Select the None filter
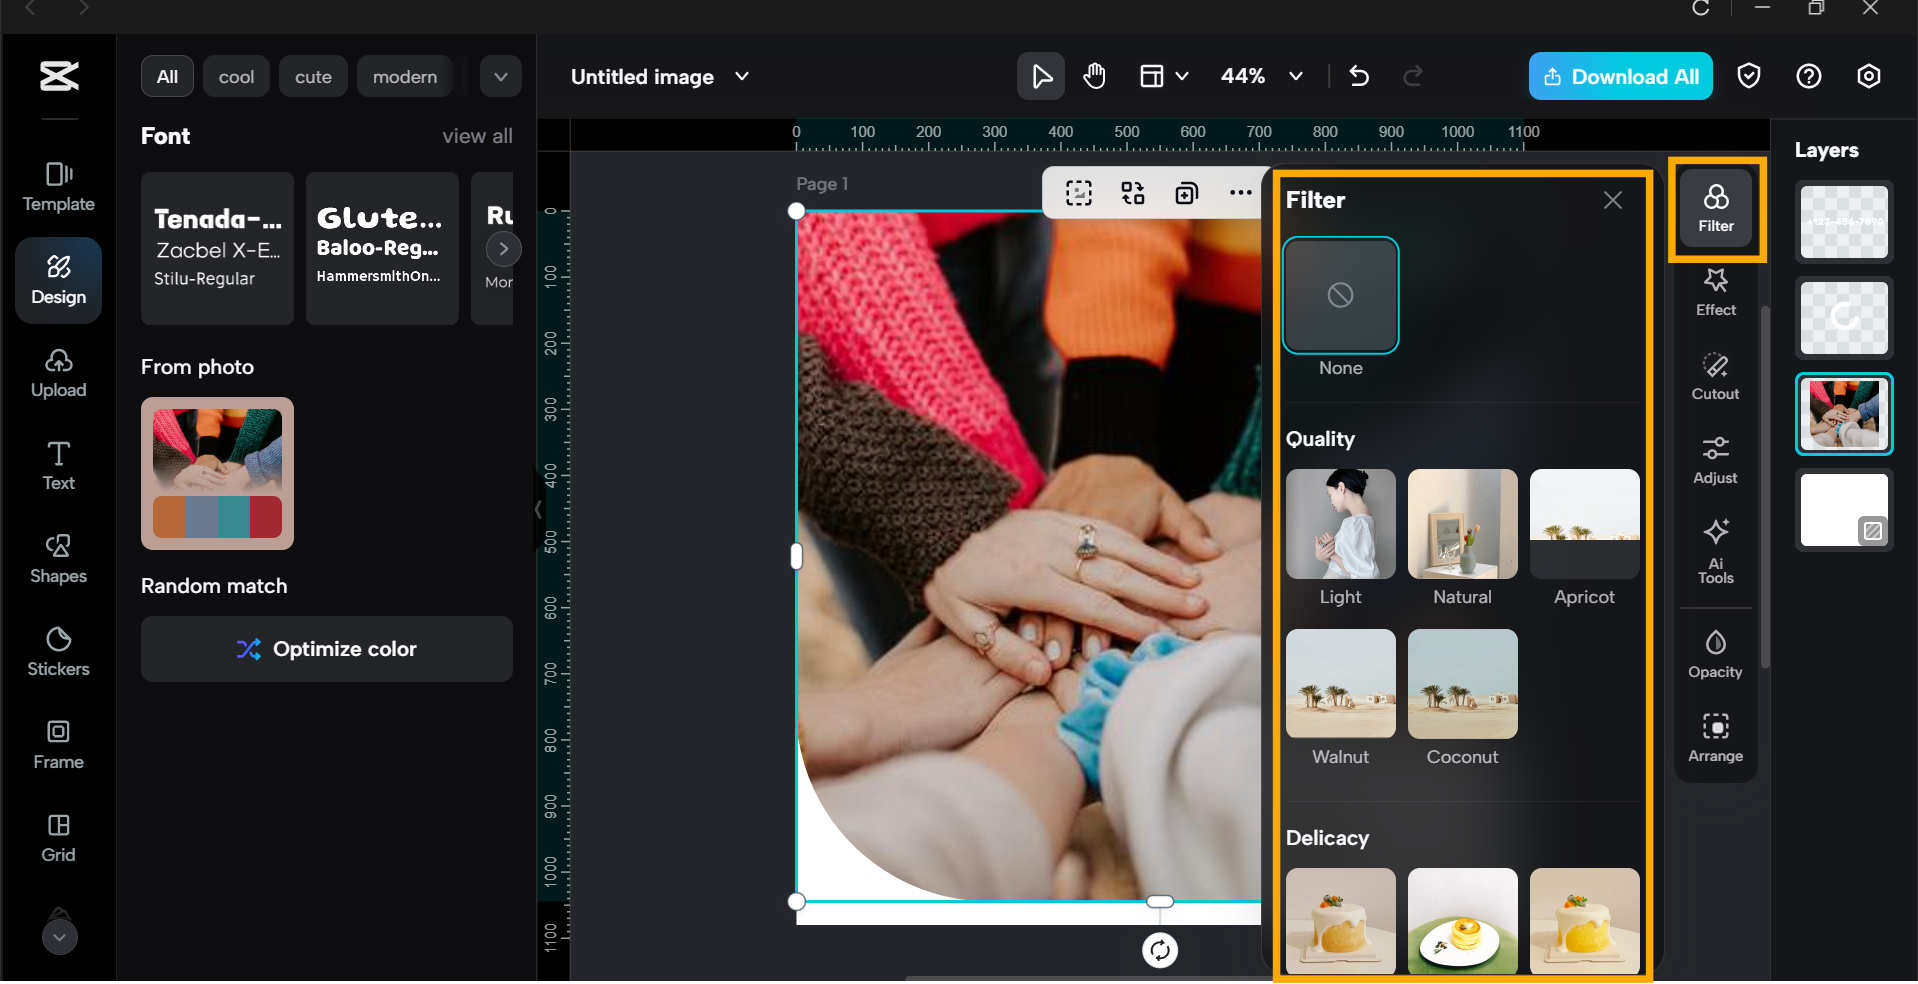 (1341, 295)
